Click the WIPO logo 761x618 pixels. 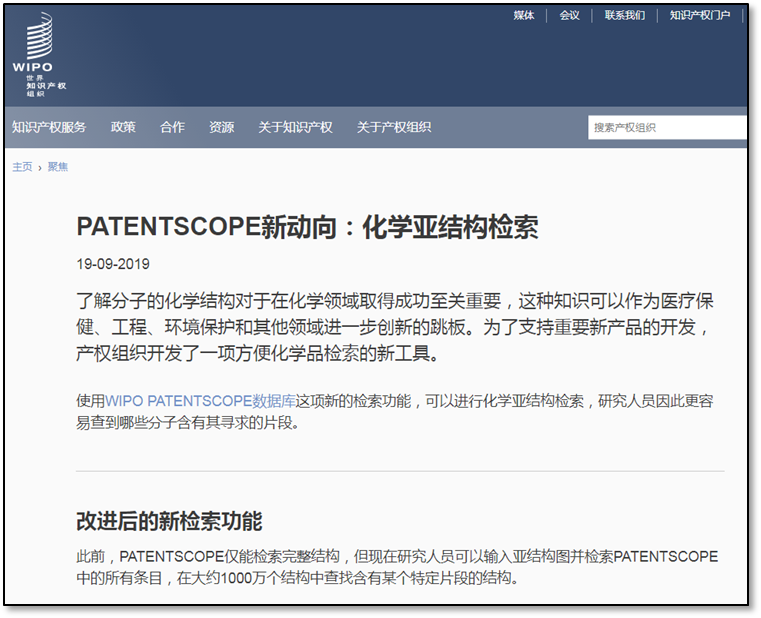[39, 54]
